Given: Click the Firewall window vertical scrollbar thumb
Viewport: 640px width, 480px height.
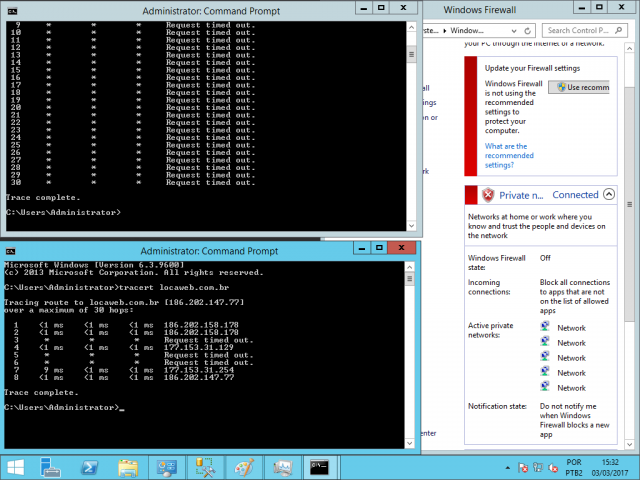Looking at the screenshot, I should (629, 204).
